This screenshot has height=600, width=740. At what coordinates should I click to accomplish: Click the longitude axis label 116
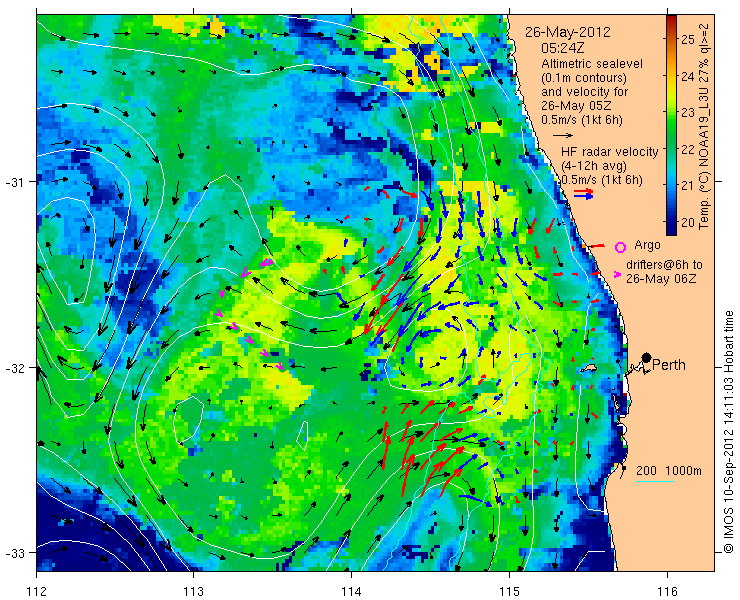click(667, 591)
